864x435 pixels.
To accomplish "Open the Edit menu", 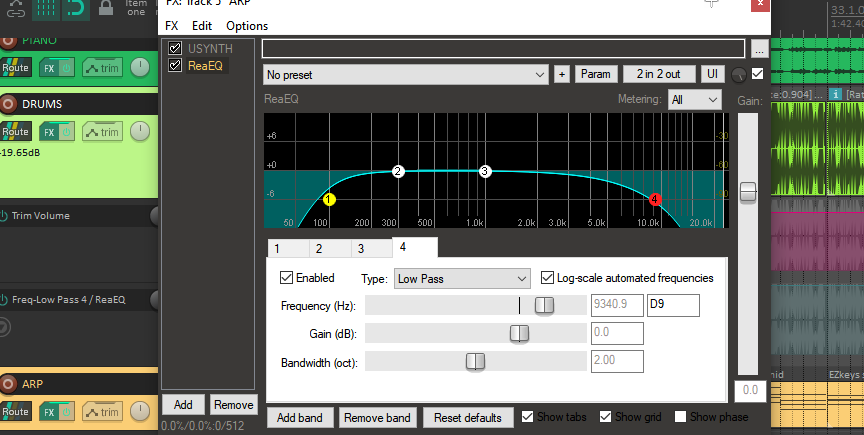I will click(x=202, y=26).
